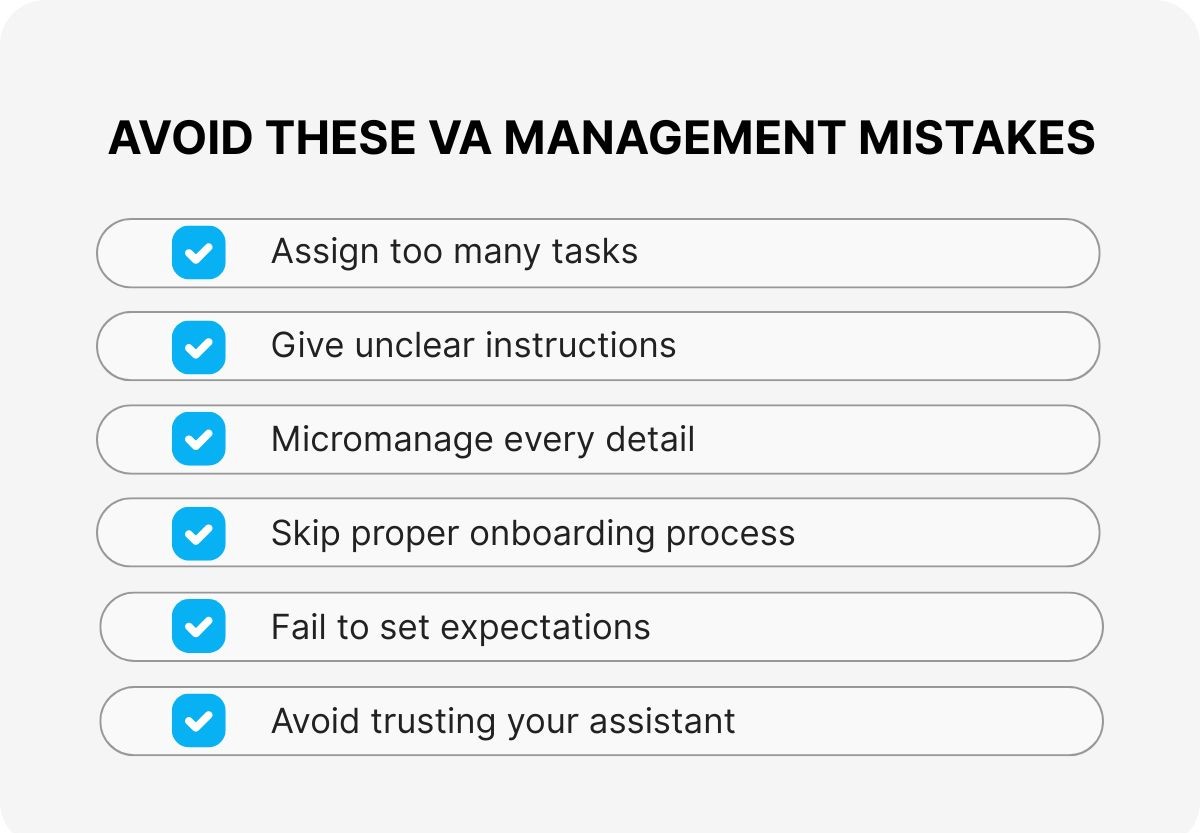Toggle the 'Fail to set expectations' checkbox

point(198,627)
